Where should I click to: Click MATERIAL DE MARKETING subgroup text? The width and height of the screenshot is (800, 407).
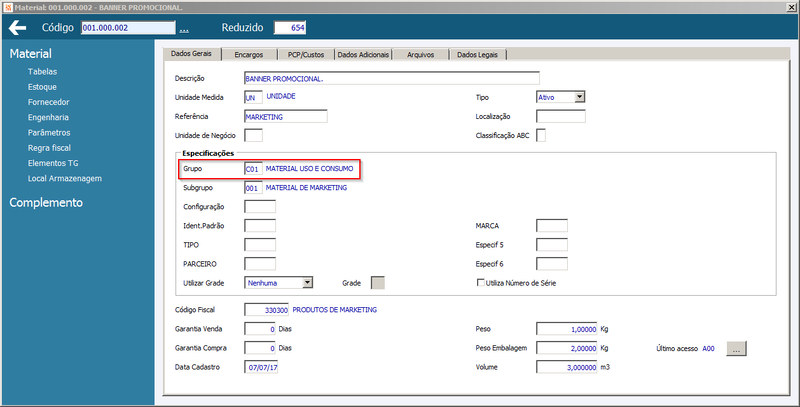click(306, 188)
